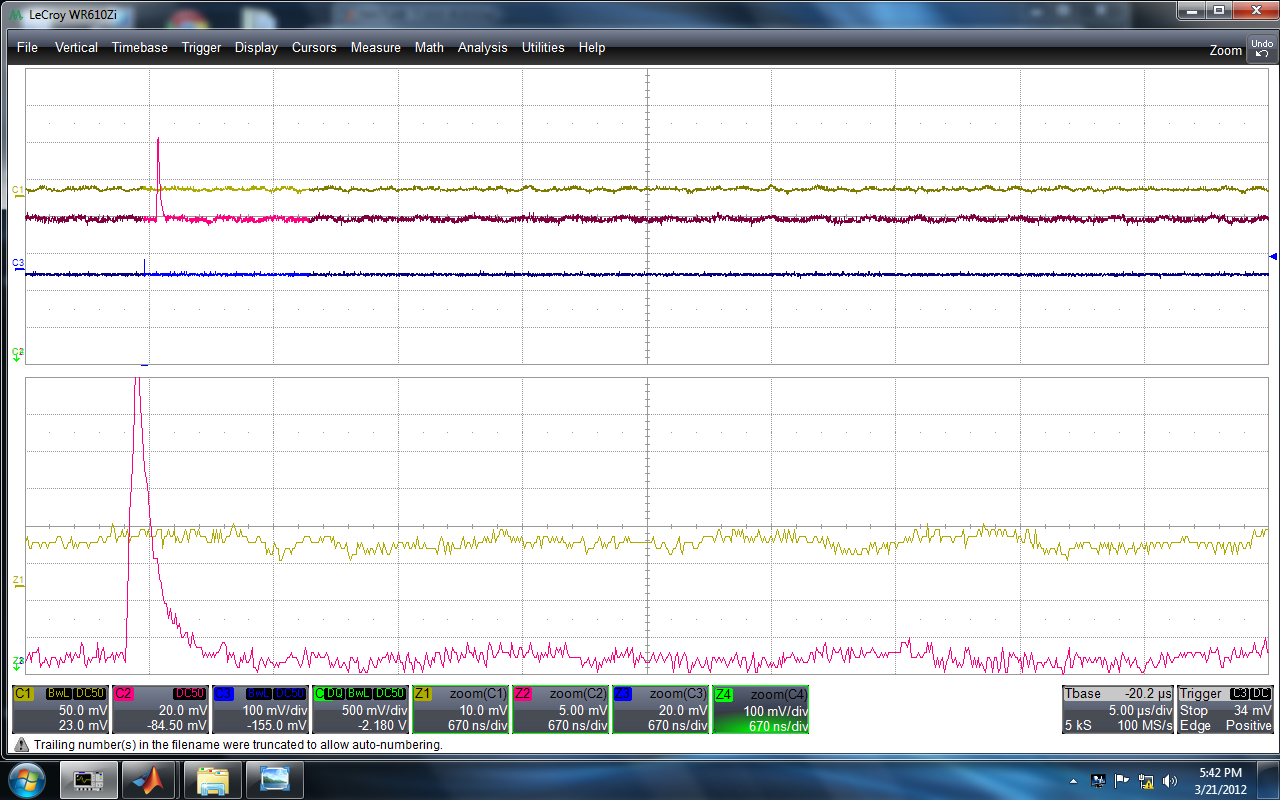
Task: Open the Tbase timebase descriptor box
Action: [1118, 710]
